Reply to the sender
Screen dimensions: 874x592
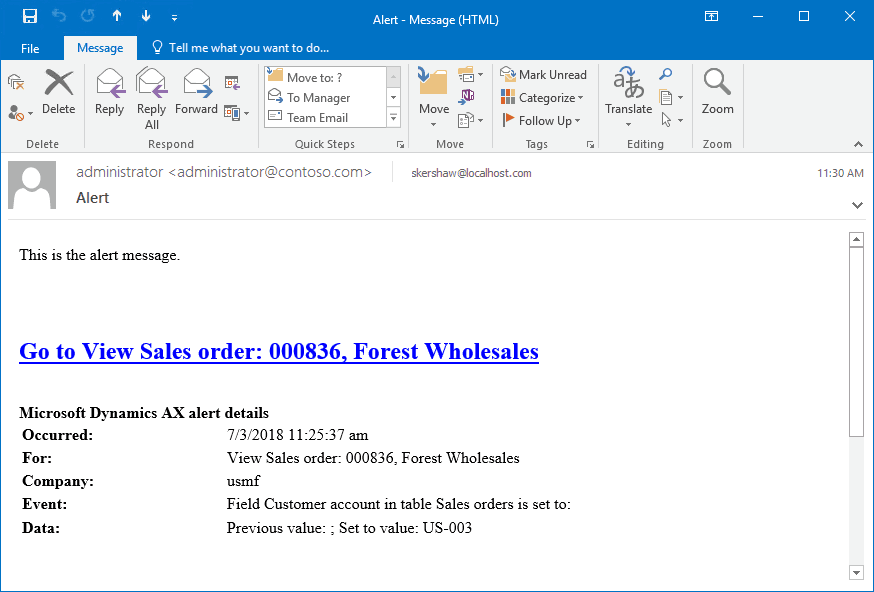(x=109, y=92)
